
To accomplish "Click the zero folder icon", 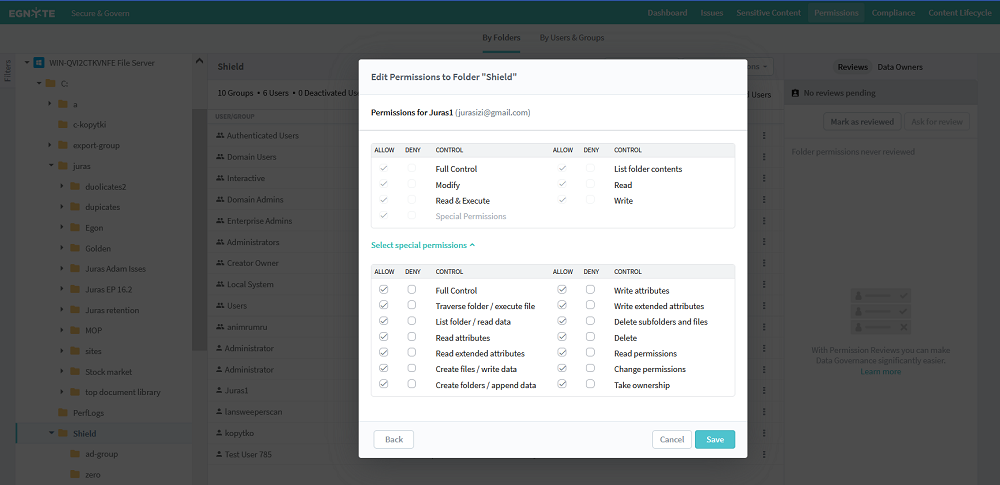I will point(75,475).
